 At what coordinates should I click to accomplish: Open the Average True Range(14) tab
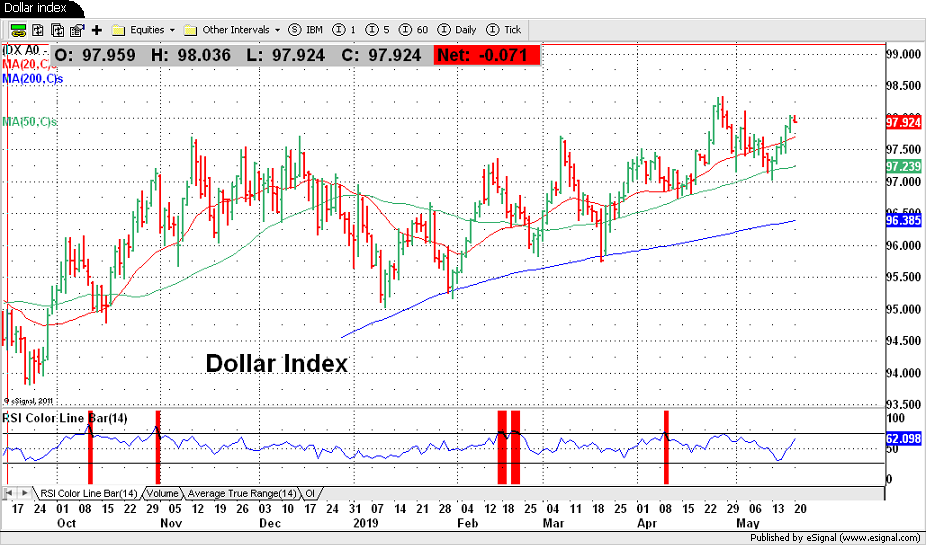(242, 494)
